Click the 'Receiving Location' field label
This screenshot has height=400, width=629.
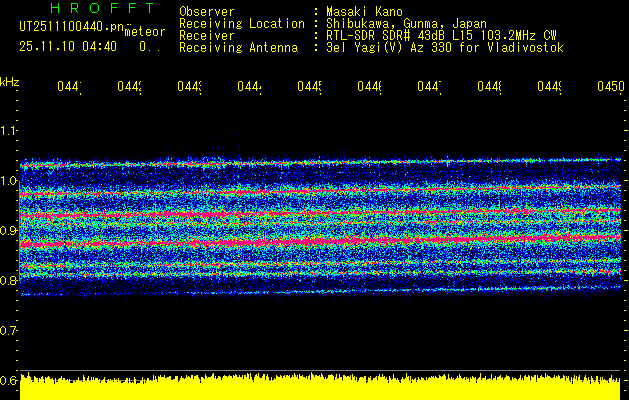point(241,23)
